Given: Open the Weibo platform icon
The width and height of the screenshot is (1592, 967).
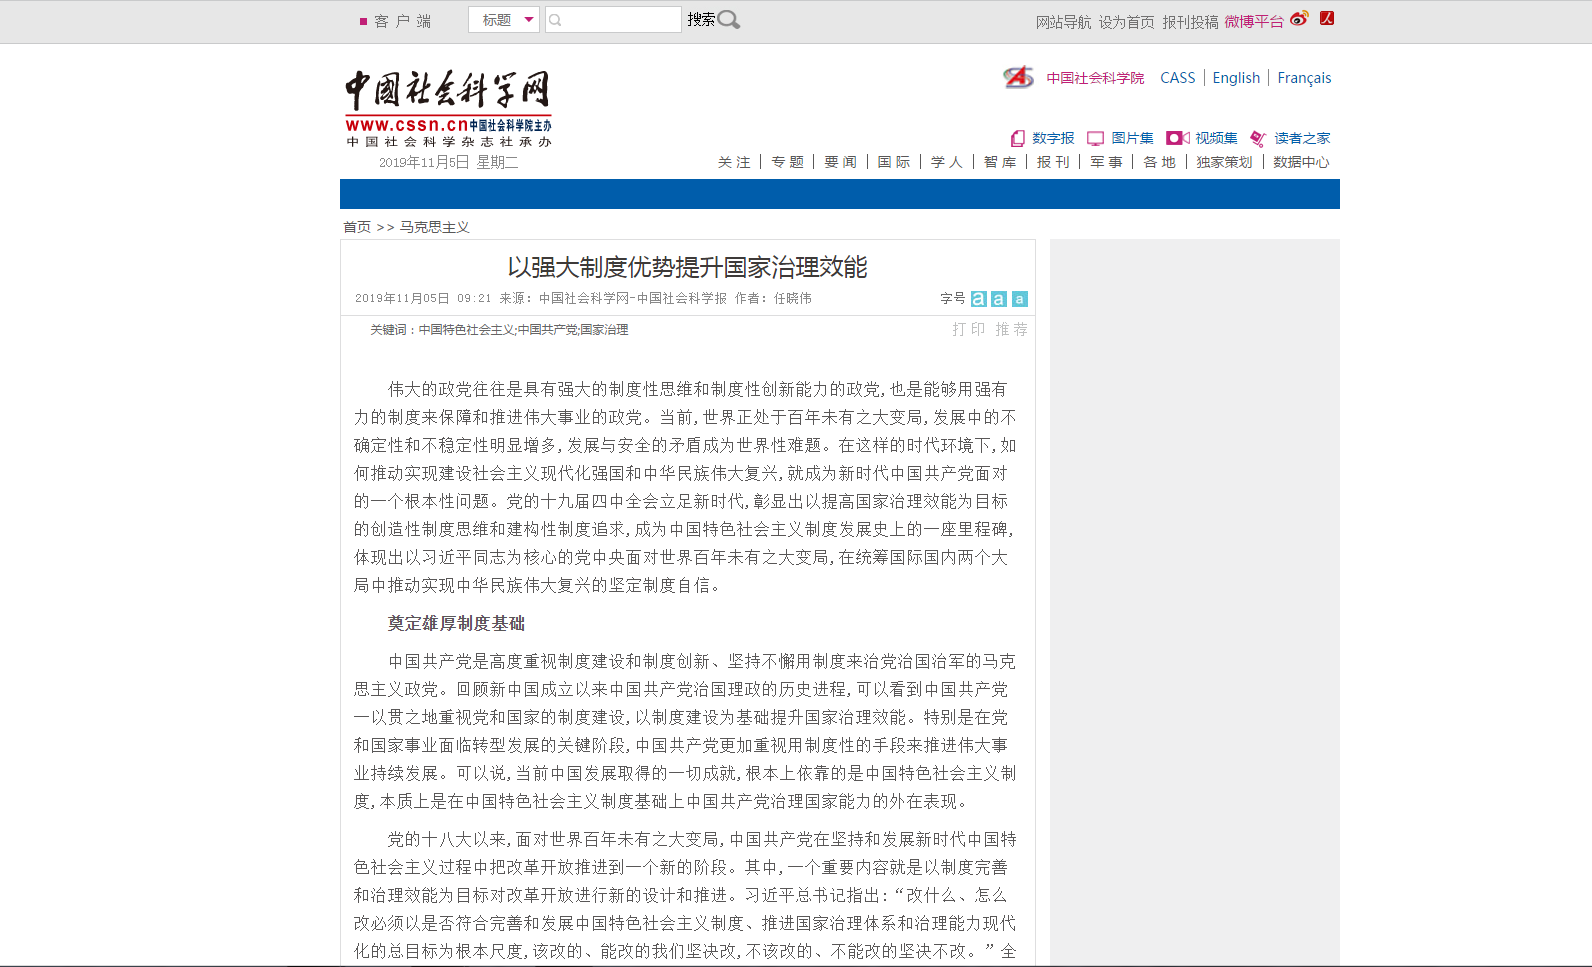Looking at the screenshot, I should (1299, 19).
